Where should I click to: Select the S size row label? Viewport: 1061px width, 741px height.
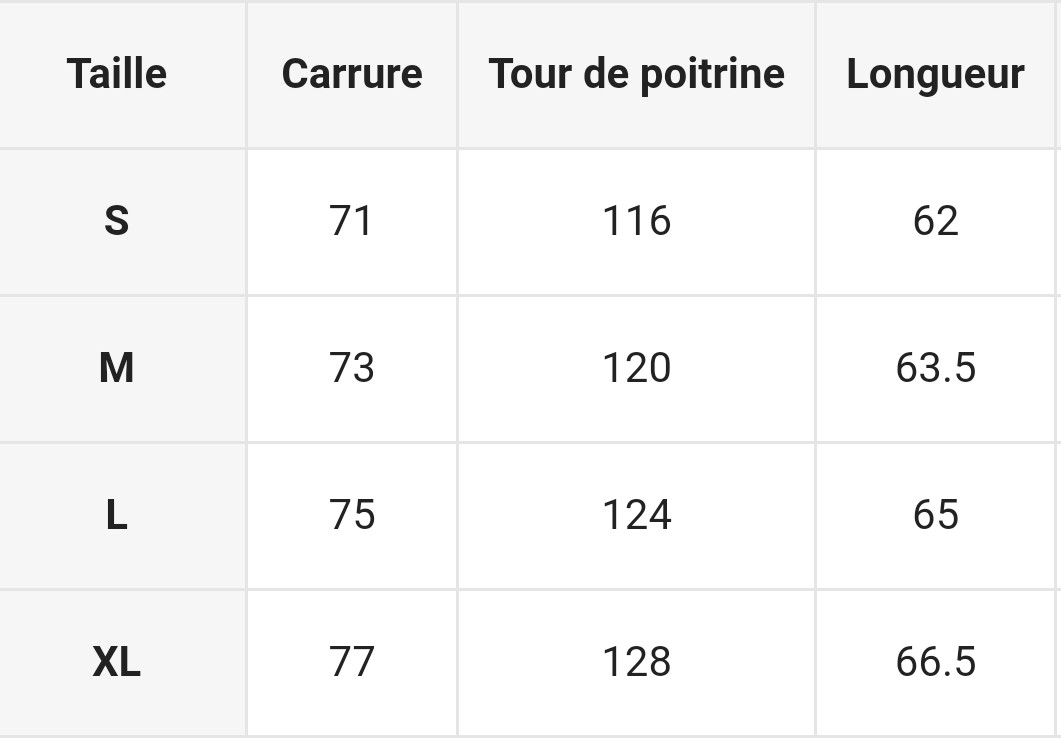pos(117,221)
